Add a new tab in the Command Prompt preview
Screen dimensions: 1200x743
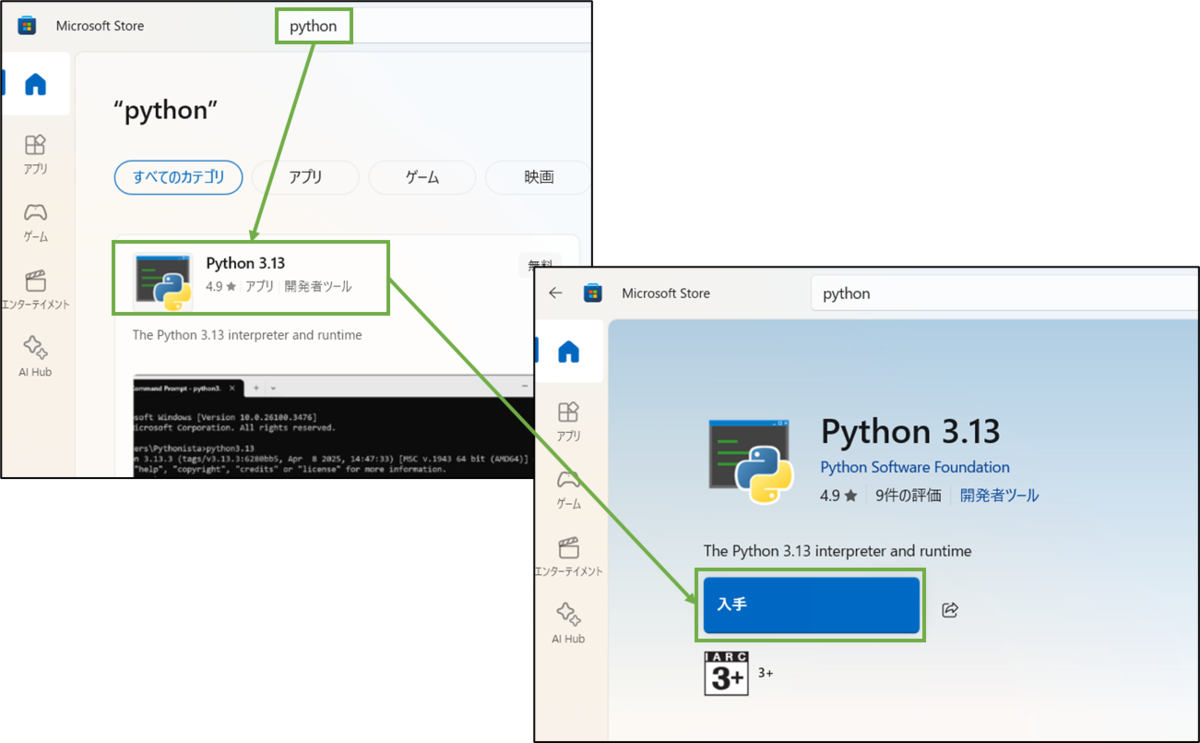[255, 387]
